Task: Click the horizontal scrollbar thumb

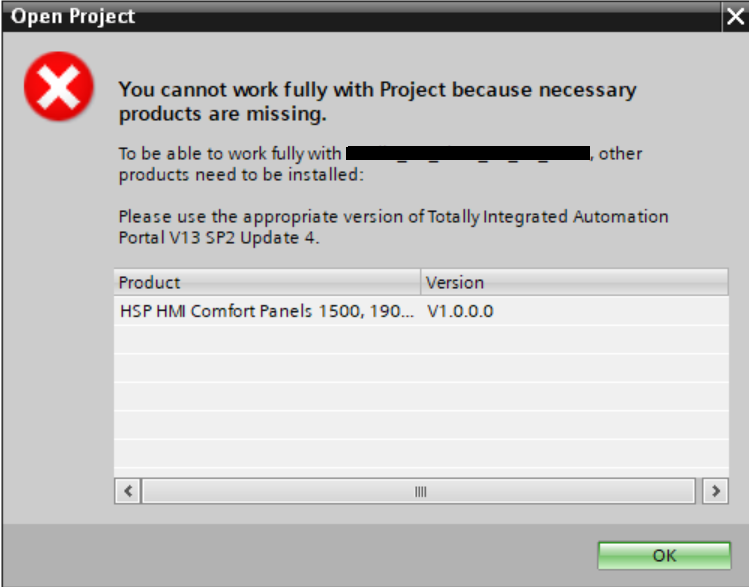Action: pos(420,491)
